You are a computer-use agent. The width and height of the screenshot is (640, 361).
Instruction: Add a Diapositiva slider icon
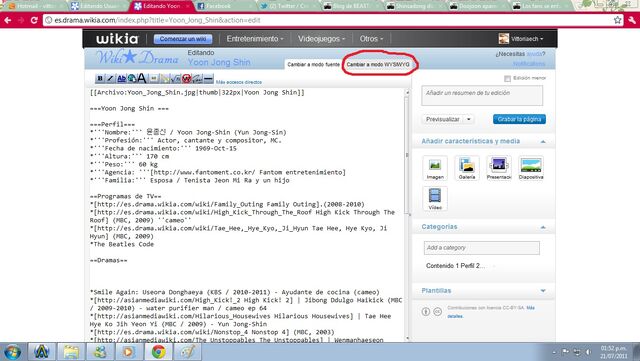[531, 167]
